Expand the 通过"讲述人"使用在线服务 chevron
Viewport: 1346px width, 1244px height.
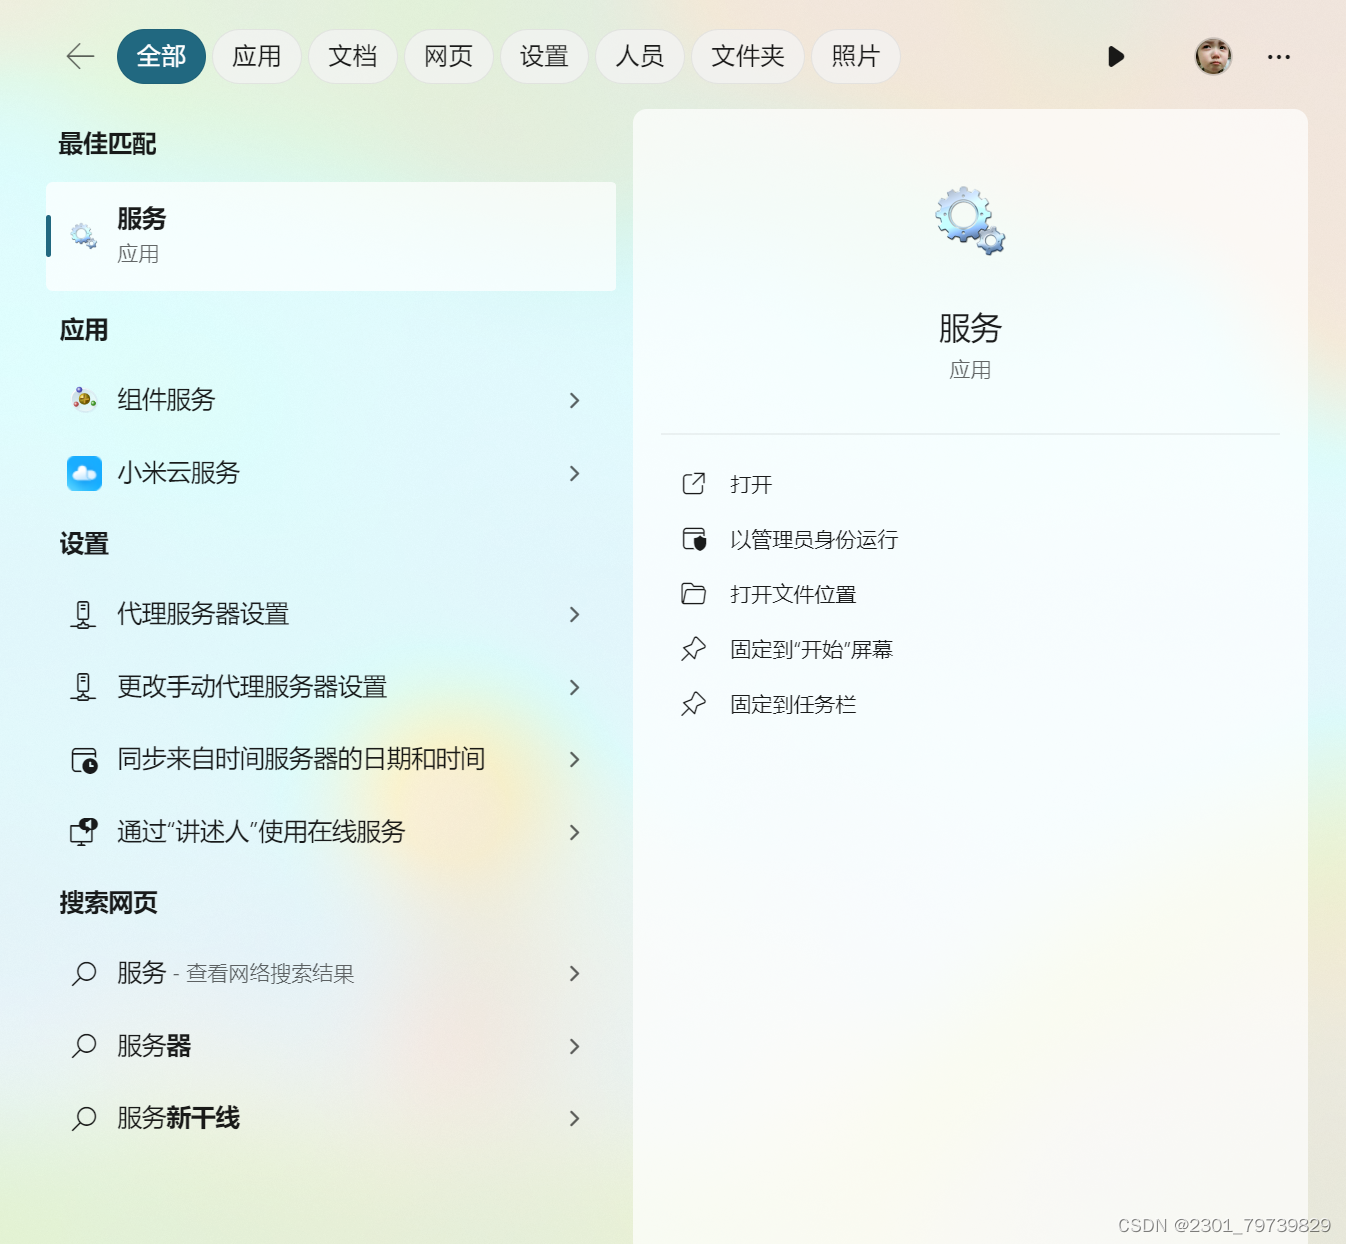574,832
